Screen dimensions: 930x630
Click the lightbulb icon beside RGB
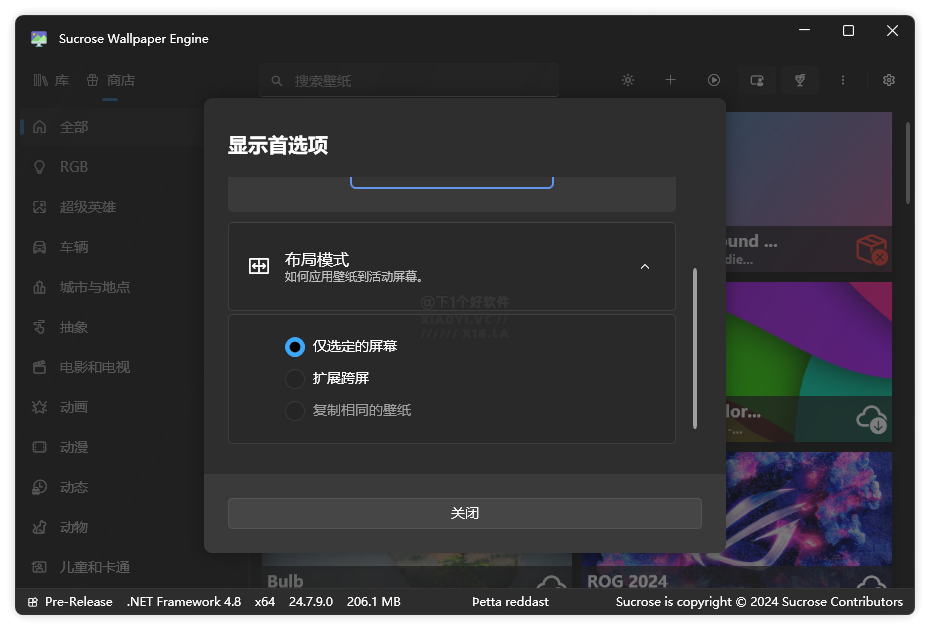click(x=39, y=167)
